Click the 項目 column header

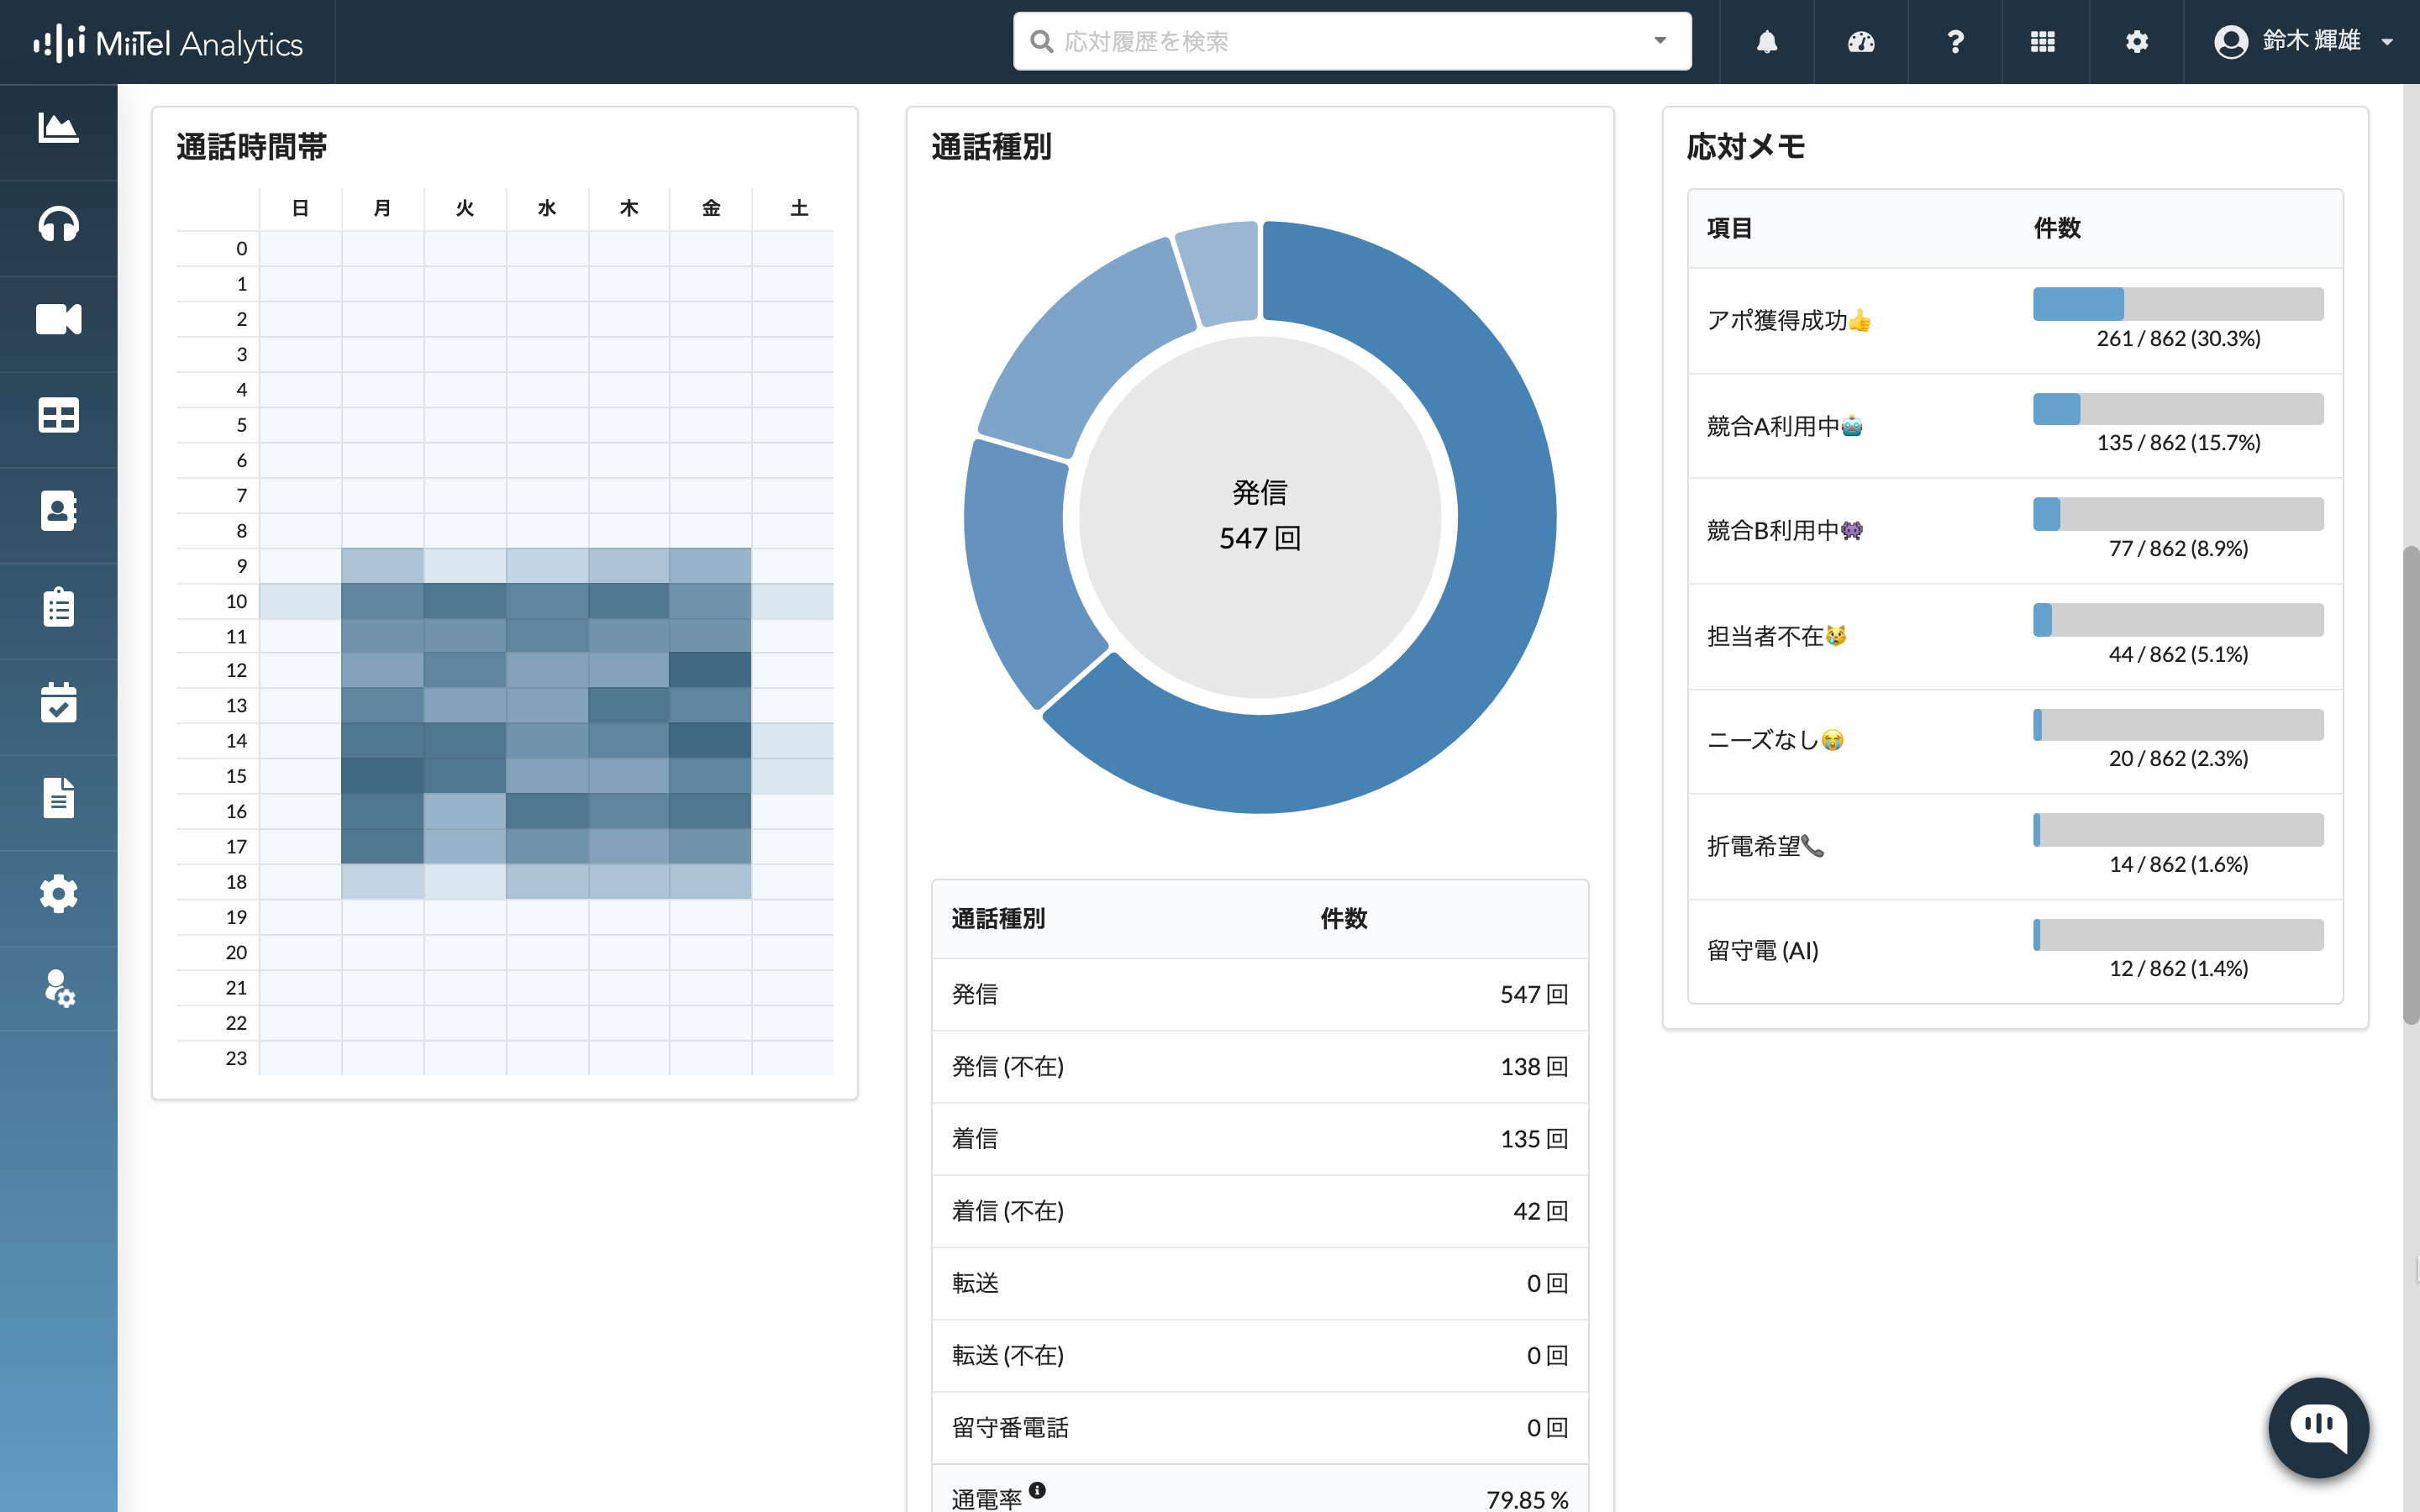(1729, 228)
